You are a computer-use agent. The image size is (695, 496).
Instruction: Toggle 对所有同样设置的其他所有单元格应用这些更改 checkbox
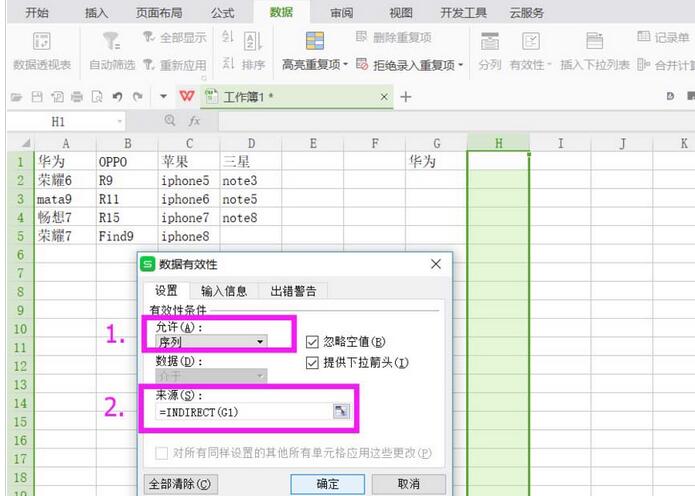click(x=161, y=453)
